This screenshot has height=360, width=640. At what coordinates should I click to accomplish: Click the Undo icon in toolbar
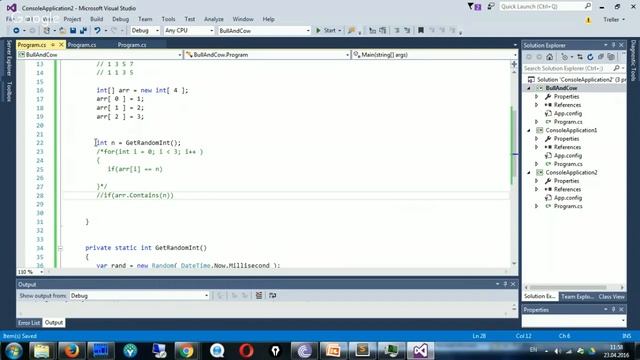tap(97, 31)
